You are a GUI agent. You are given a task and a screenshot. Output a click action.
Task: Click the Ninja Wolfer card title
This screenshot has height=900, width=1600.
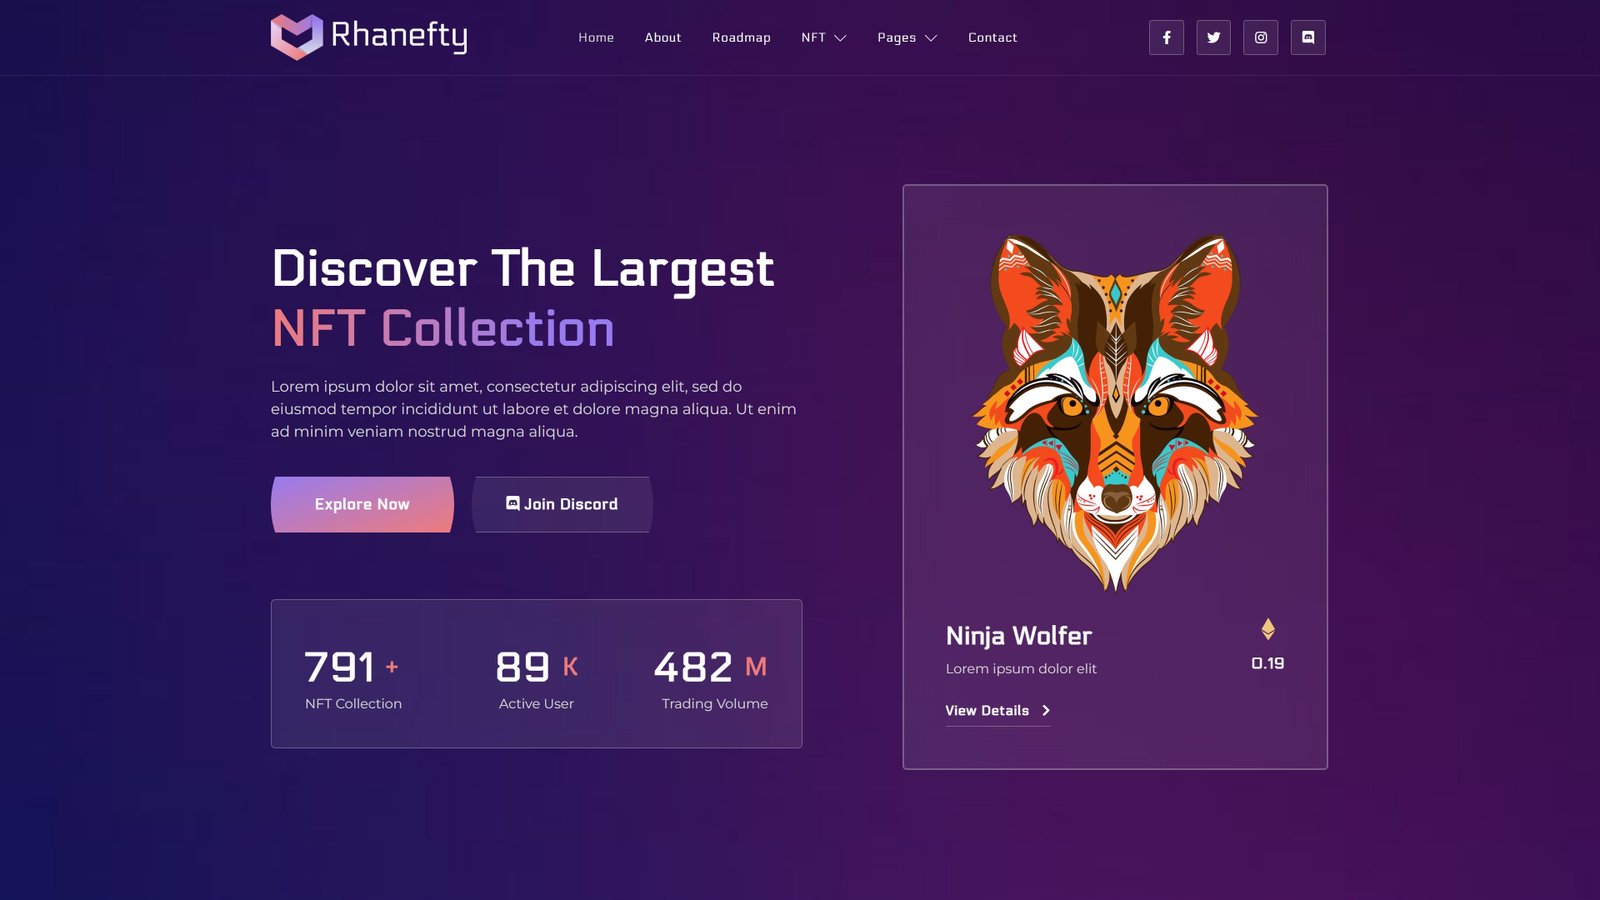point(1018,636)
